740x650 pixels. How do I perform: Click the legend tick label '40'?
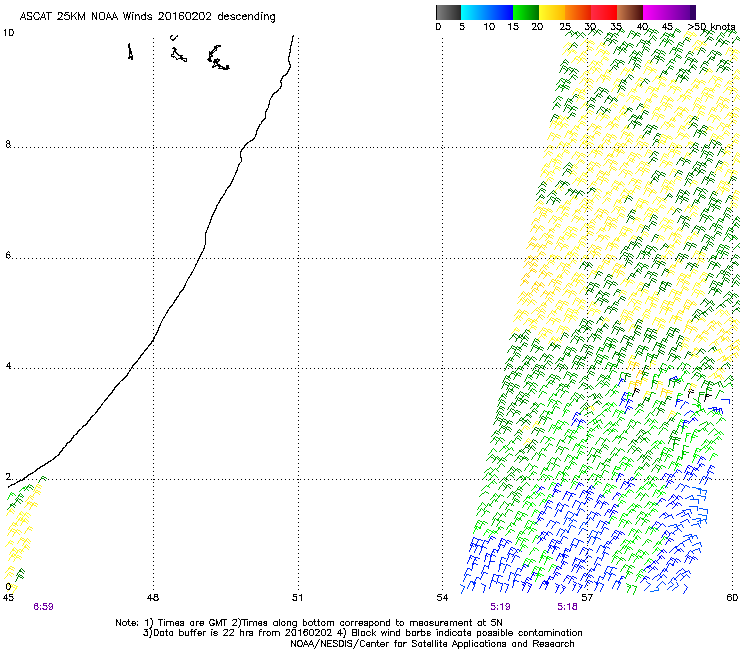point(642,27)
